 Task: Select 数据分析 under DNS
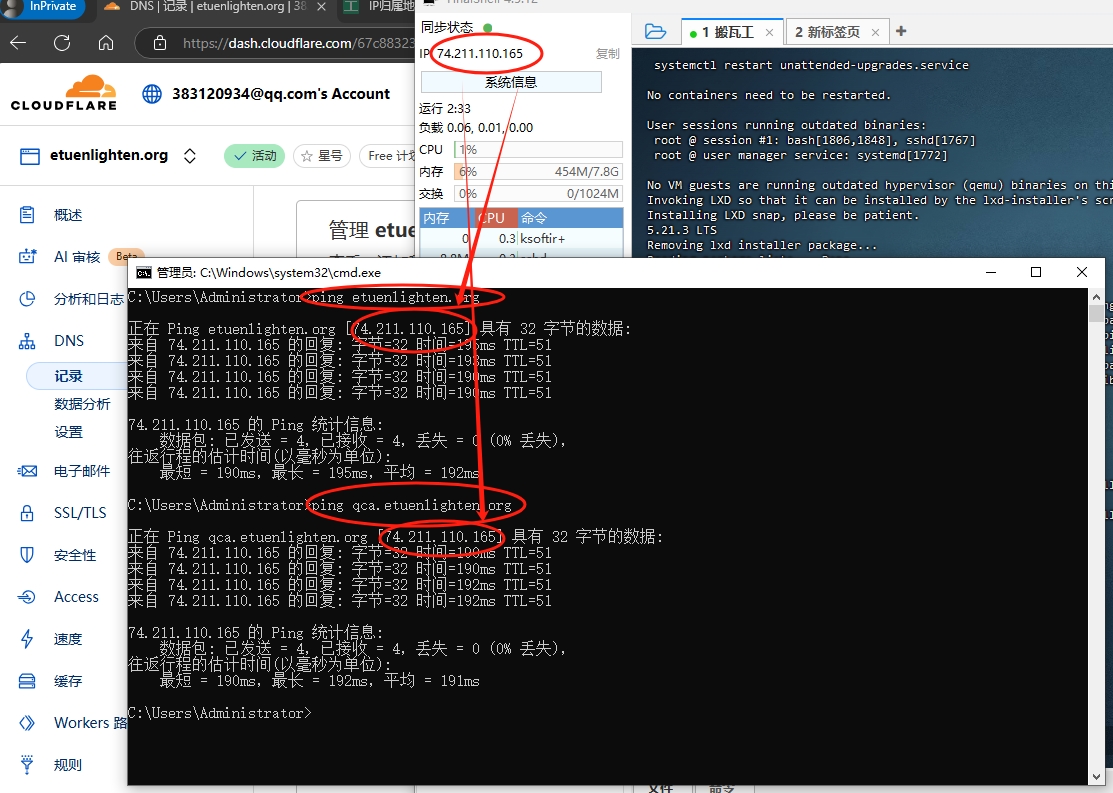point(82,404)
